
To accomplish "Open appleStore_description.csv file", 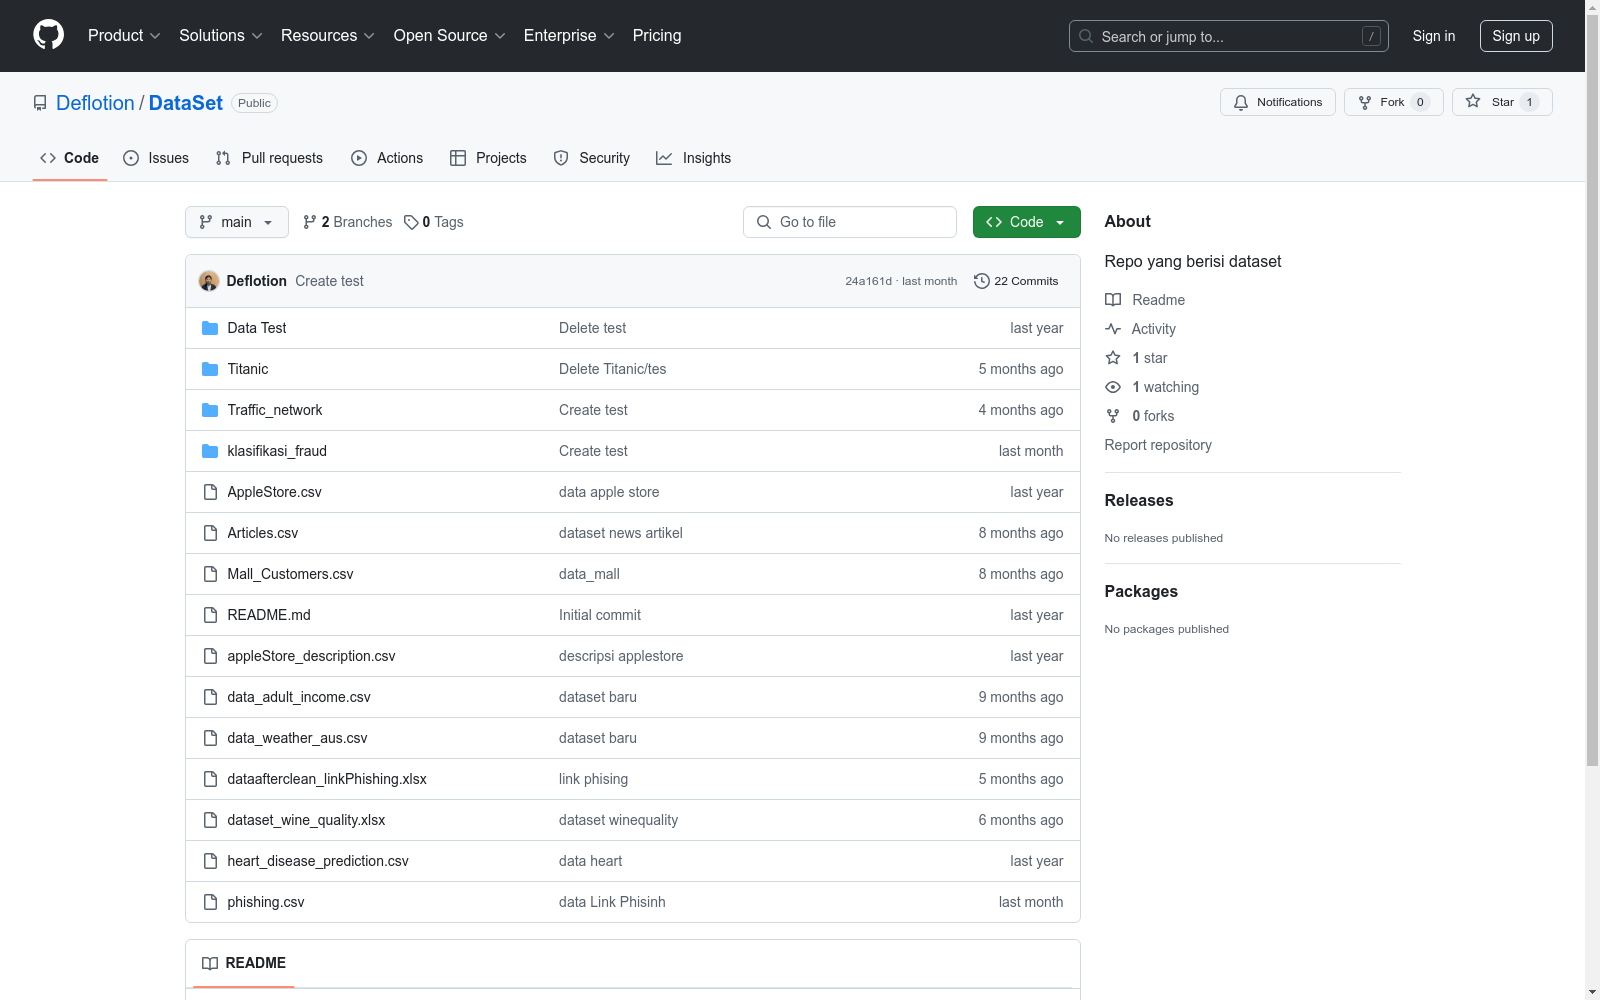I will tap(311, 656).
